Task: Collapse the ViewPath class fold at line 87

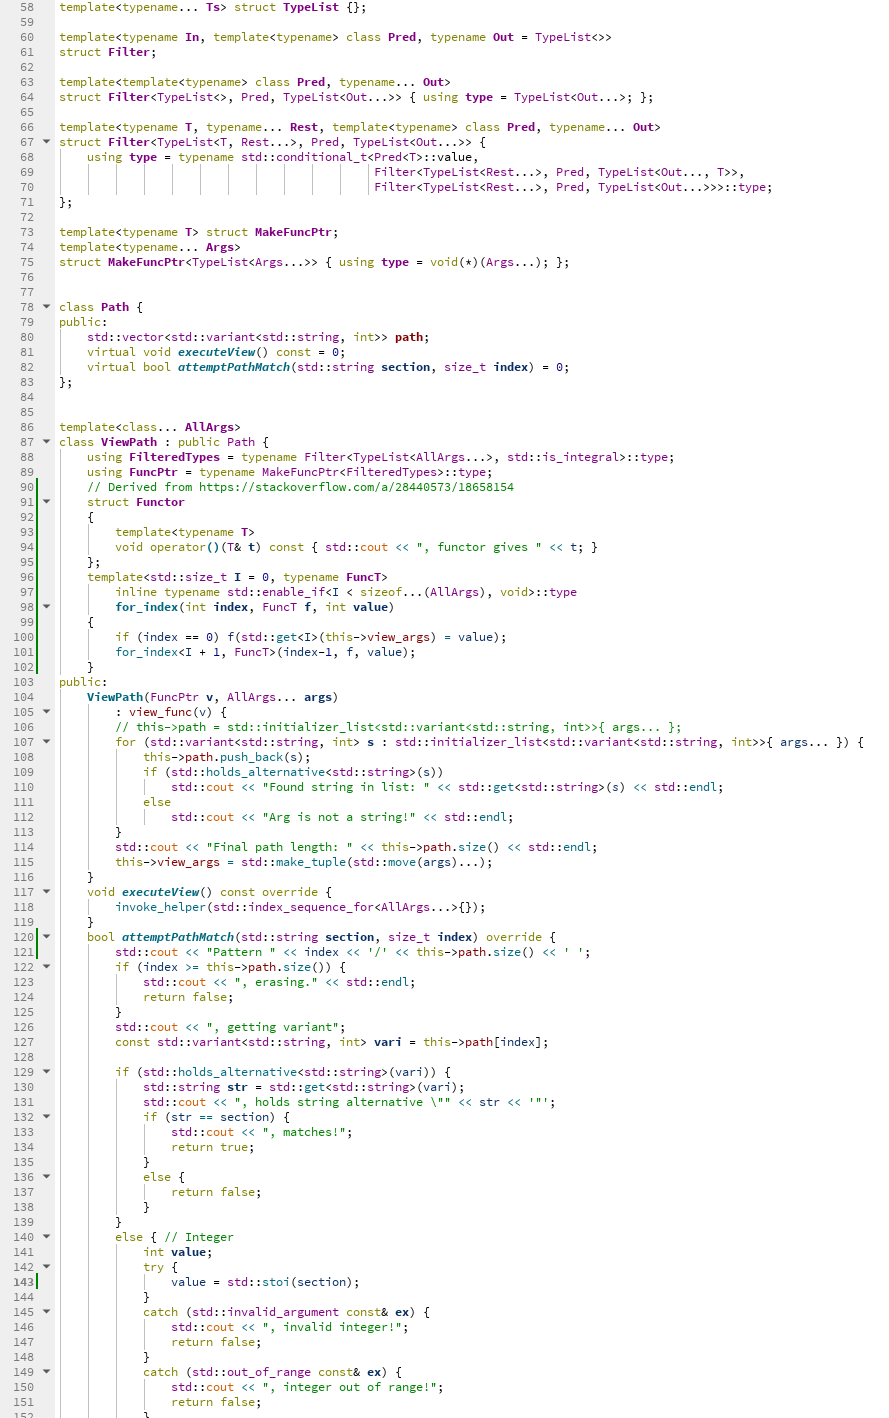Action: coord(46,442)
